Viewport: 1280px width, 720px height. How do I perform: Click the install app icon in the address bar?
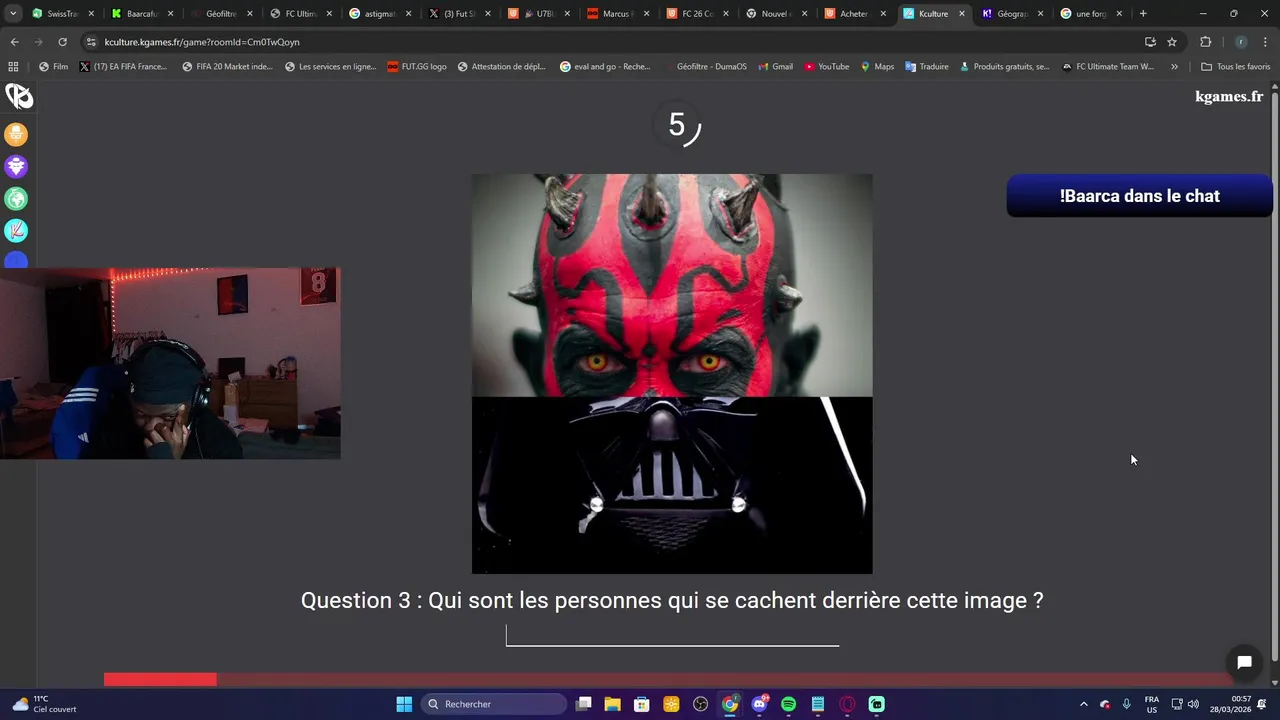click(x=1150, y=42)
